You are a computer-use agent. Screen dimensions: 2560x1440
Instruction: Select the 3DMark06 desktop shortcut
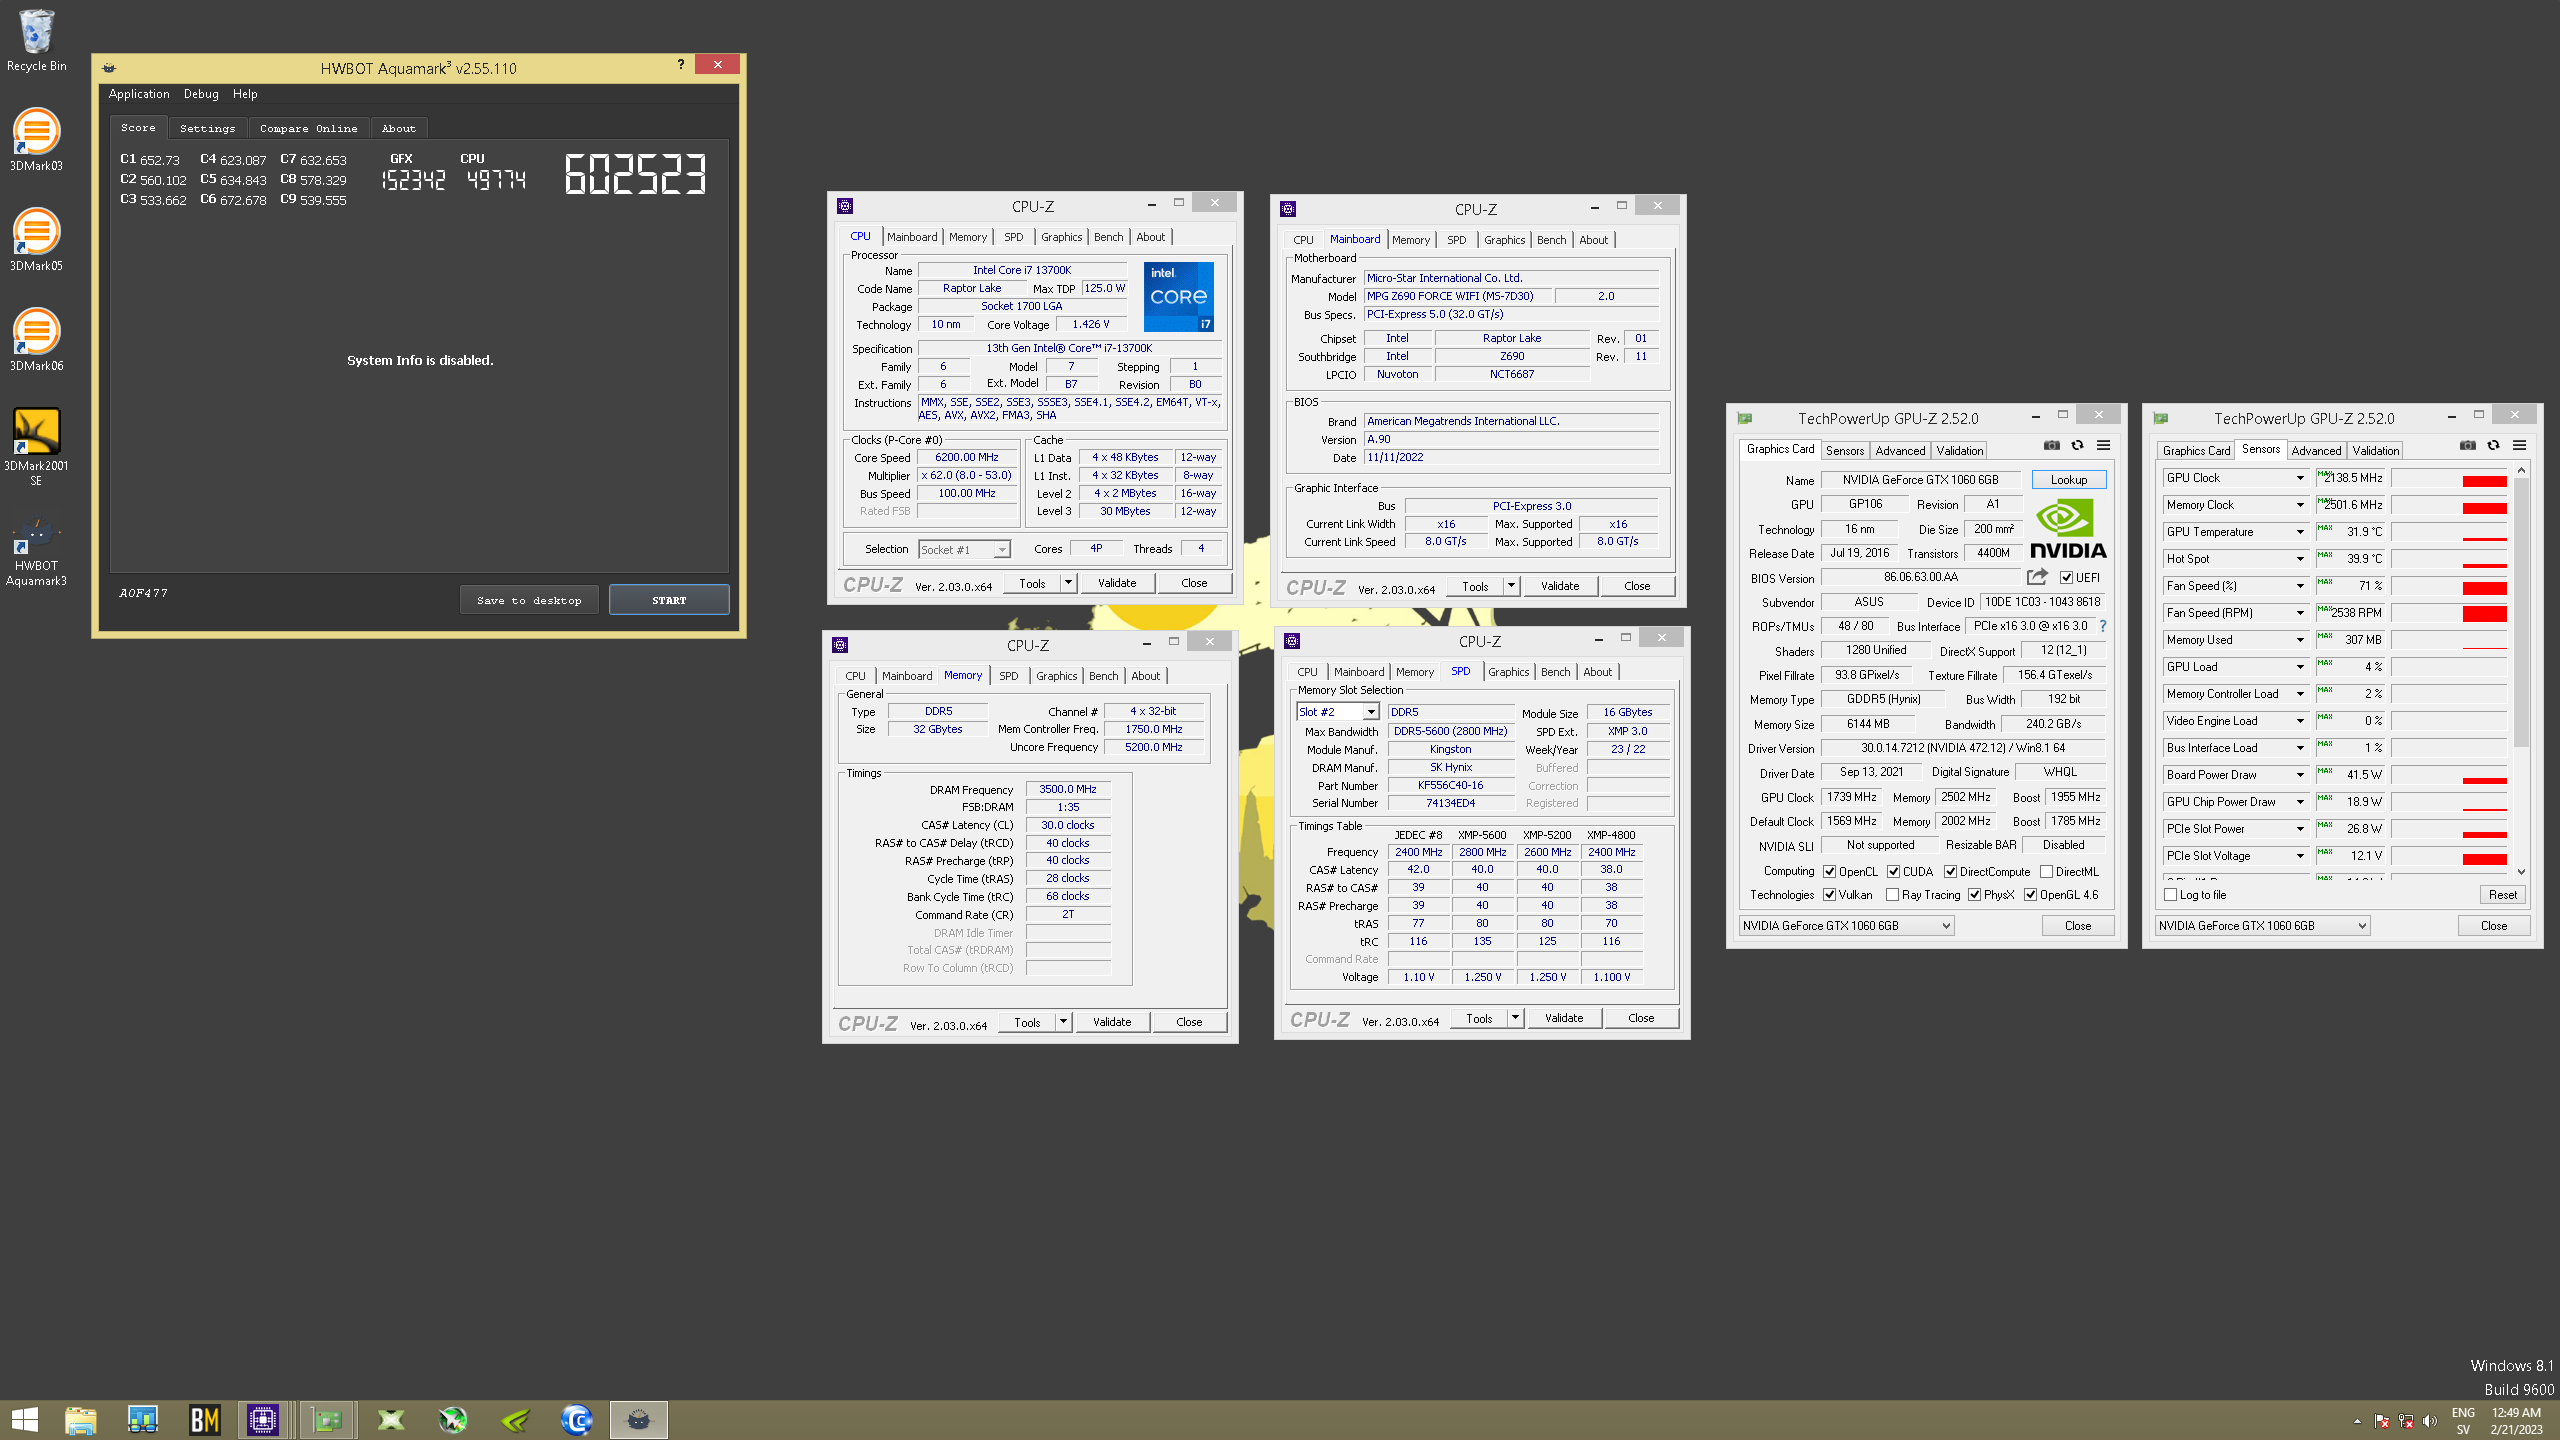(x=36, y=340)
